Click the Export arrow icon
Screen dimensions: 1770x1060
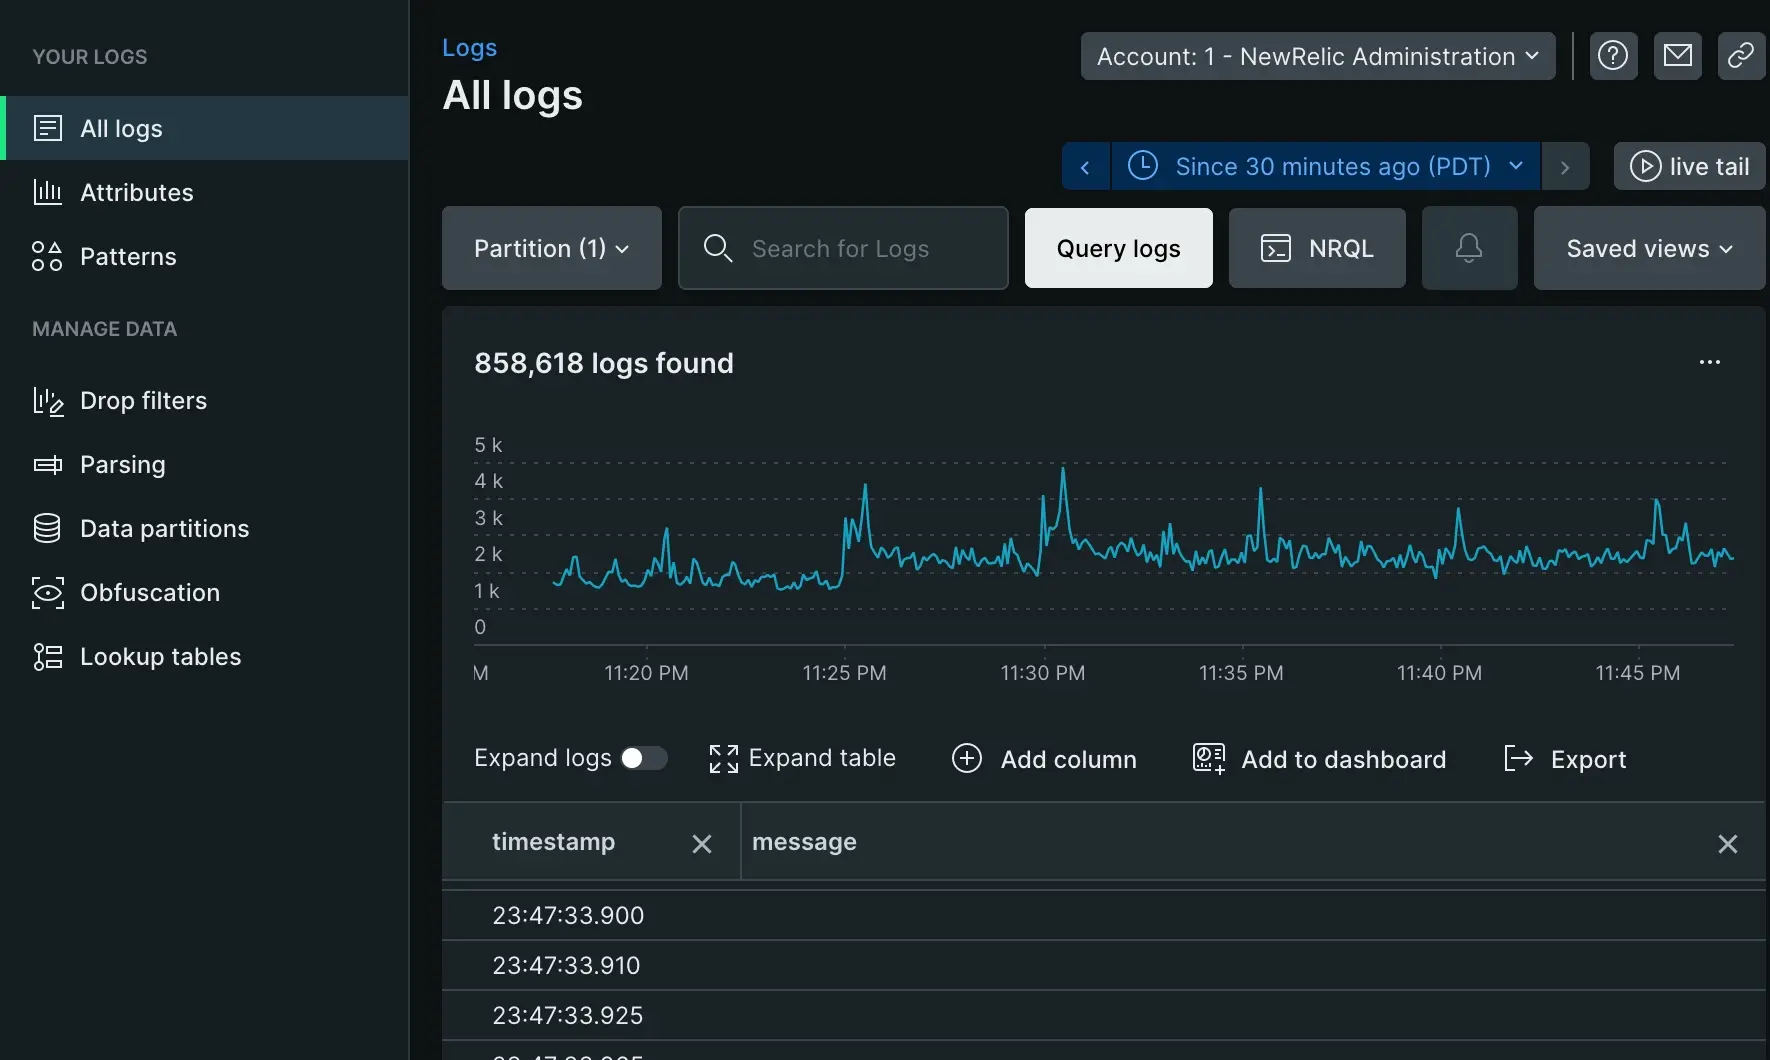point(1518,758)
